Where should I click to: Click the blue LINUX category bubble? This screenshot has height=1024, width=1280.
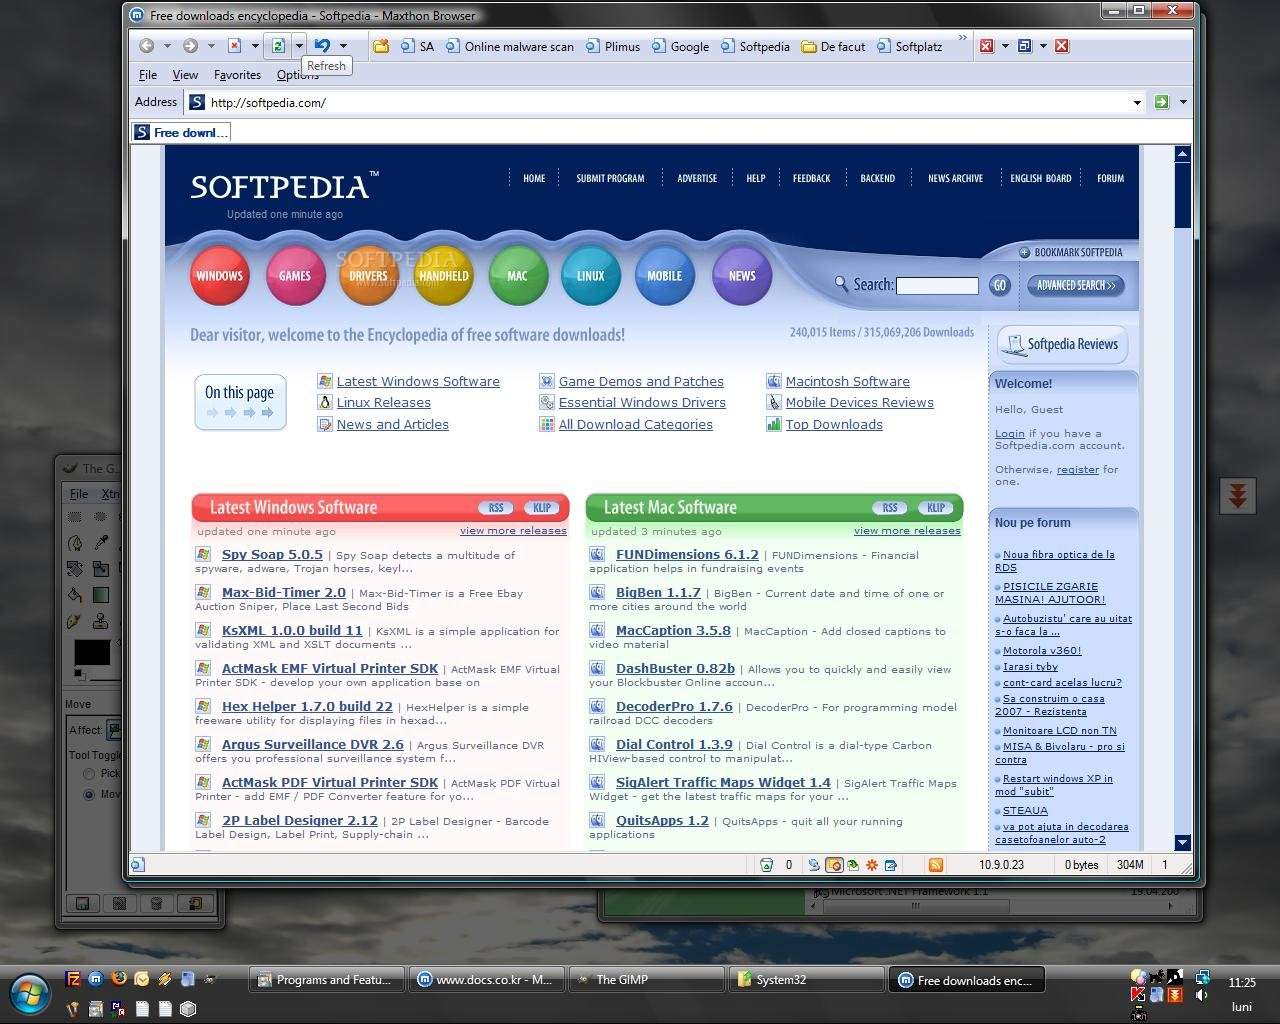pyautogui.click(x=591, y=275)
